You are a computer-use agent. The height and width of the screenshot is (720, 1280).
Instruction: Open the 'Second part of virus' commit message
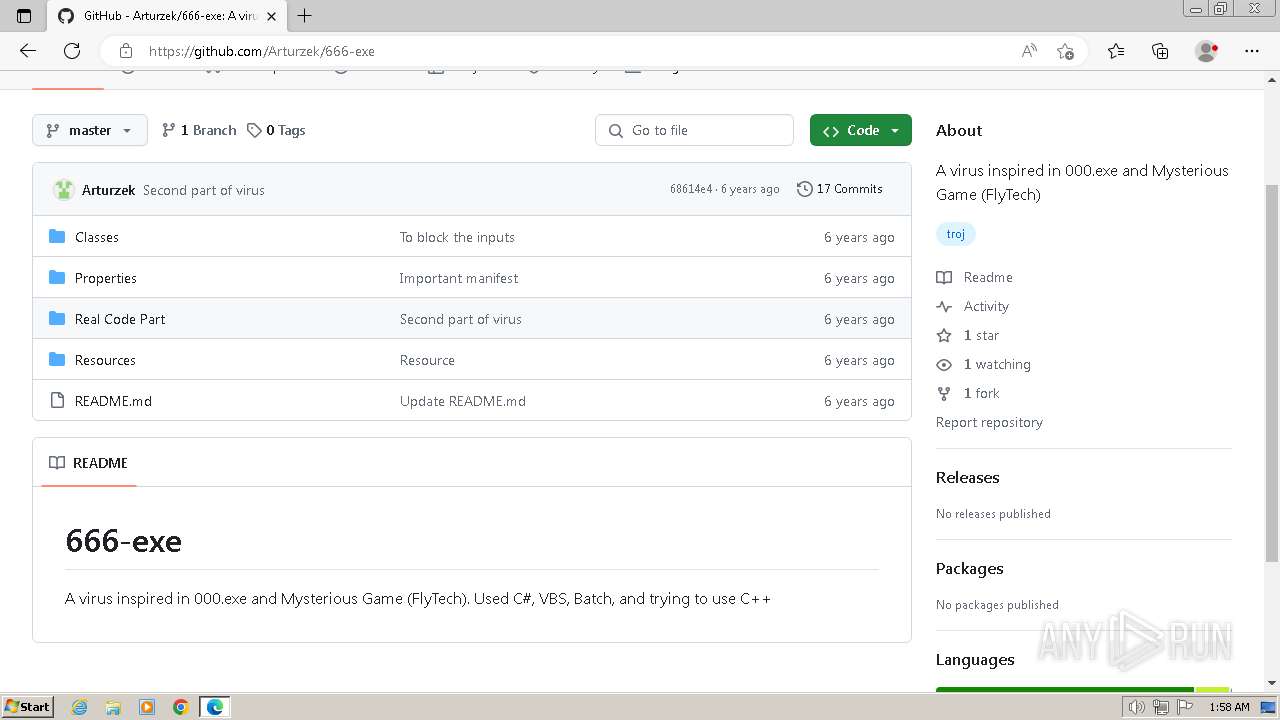pos(204,190)
